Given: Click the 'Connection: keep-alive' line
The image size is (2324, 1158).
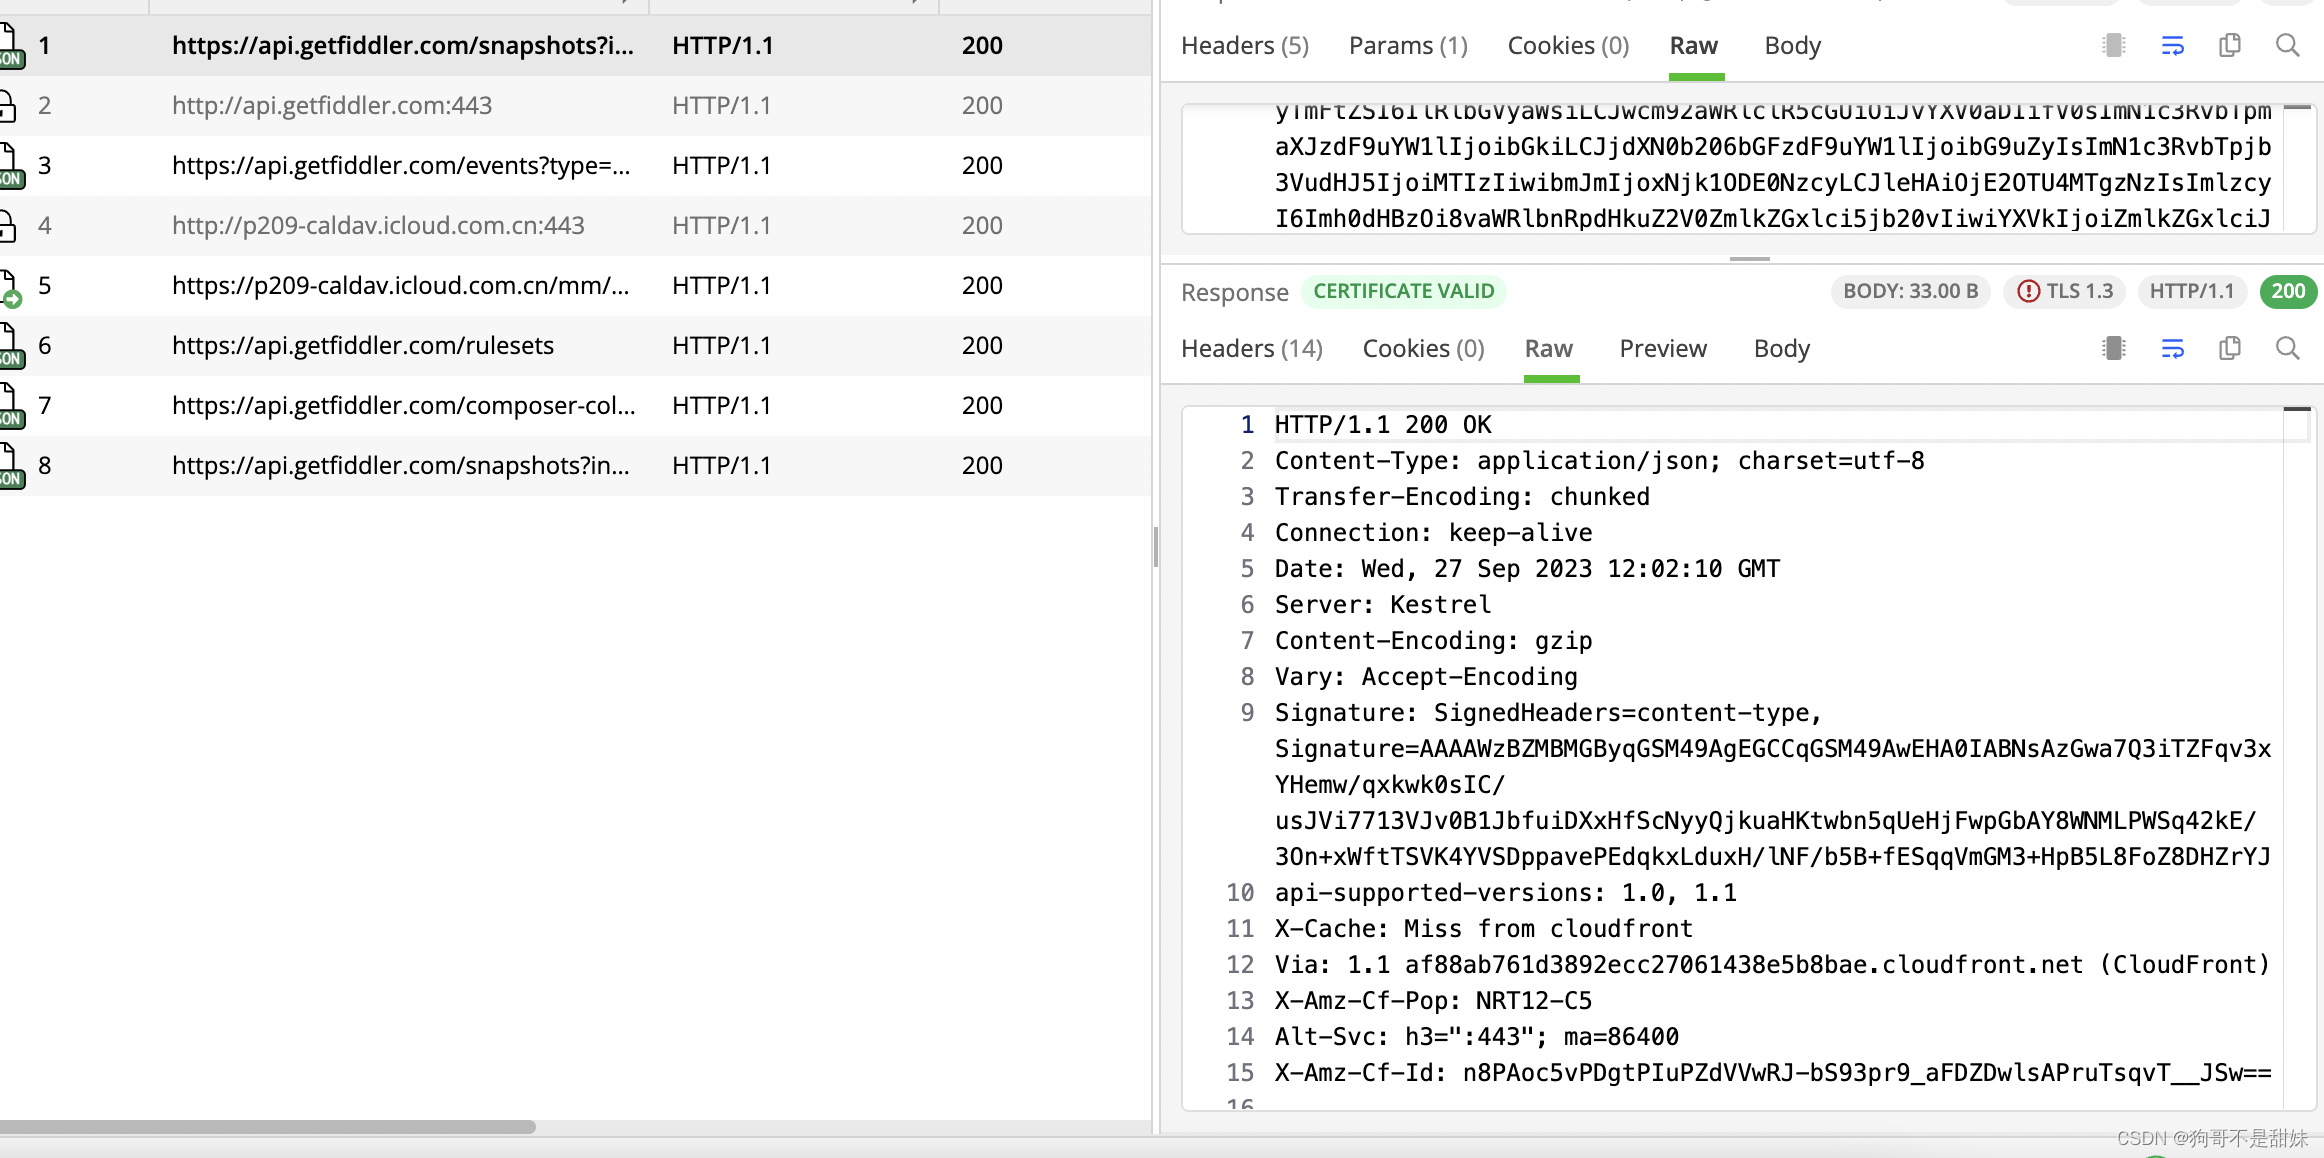Looking at the screenshot, I should coord(1433,533).
